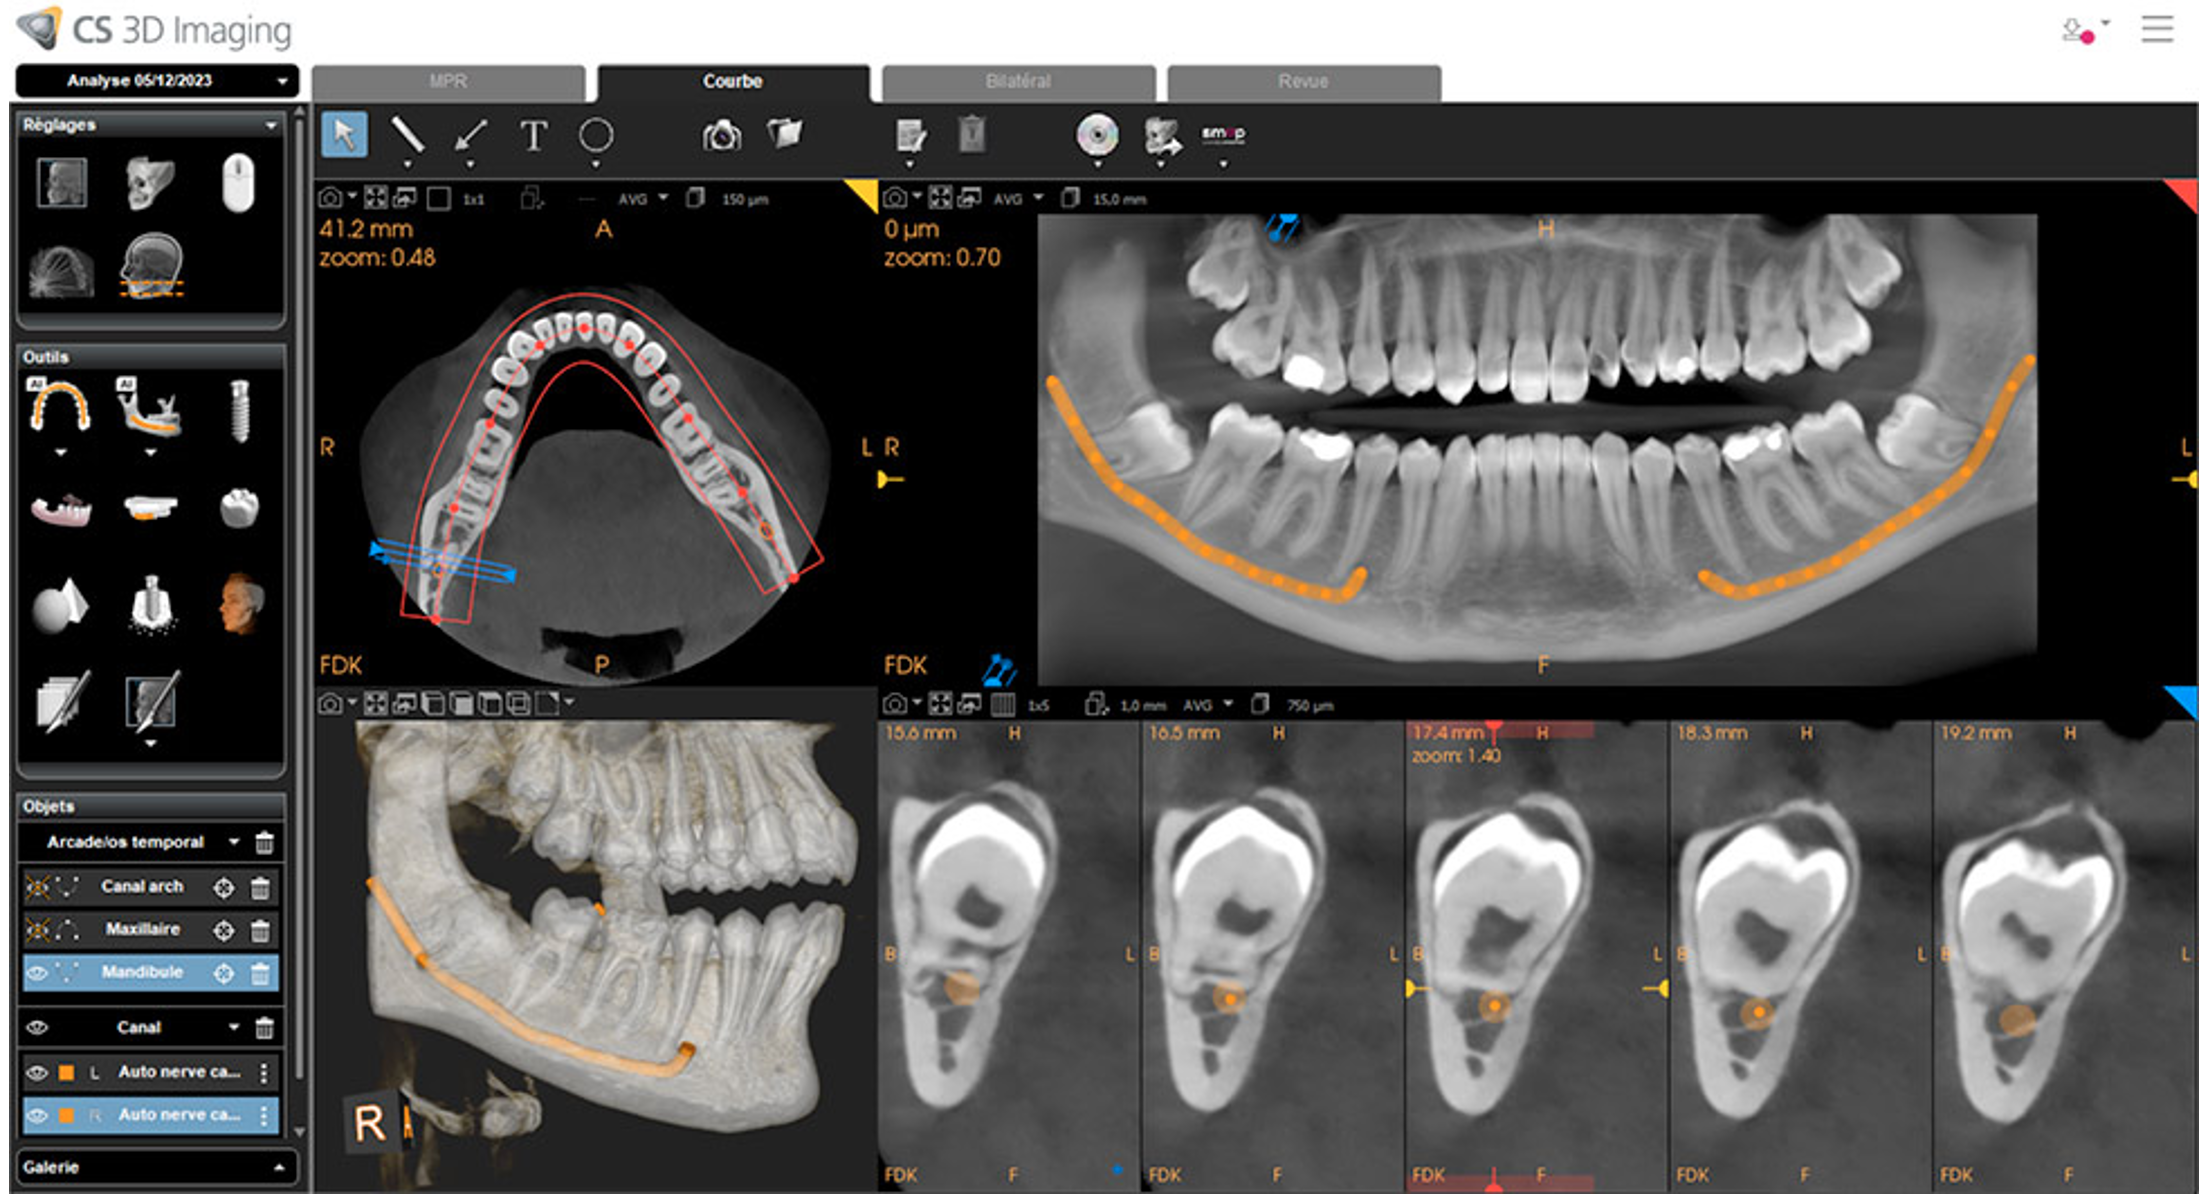Image resolution: width=2203 pixels, height=1195 pixels.
Task: Open the mouse settings icon
Action: [238, 183]
